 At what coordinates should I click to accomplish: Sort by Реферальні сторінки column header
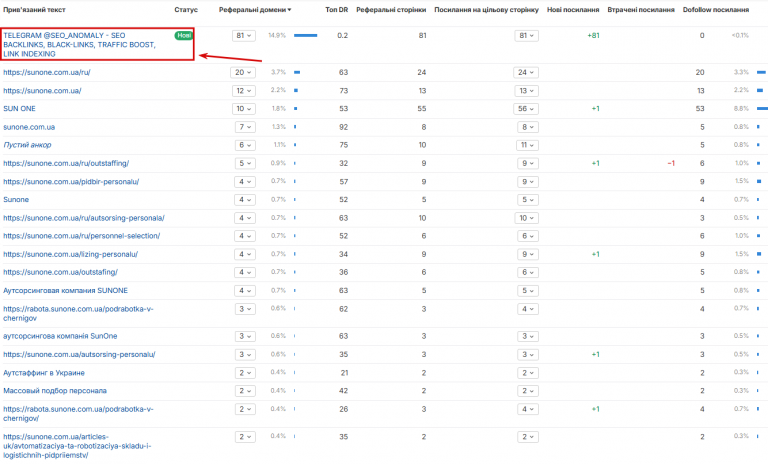pos(391,10)
